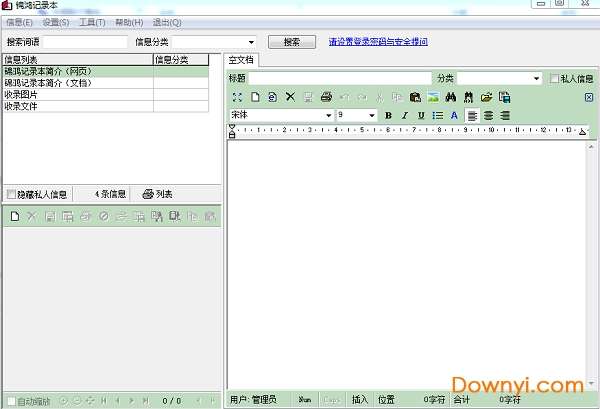Select 锦鸿记录本简介（网页） row

pyautogui.click(x=106, y=72)
